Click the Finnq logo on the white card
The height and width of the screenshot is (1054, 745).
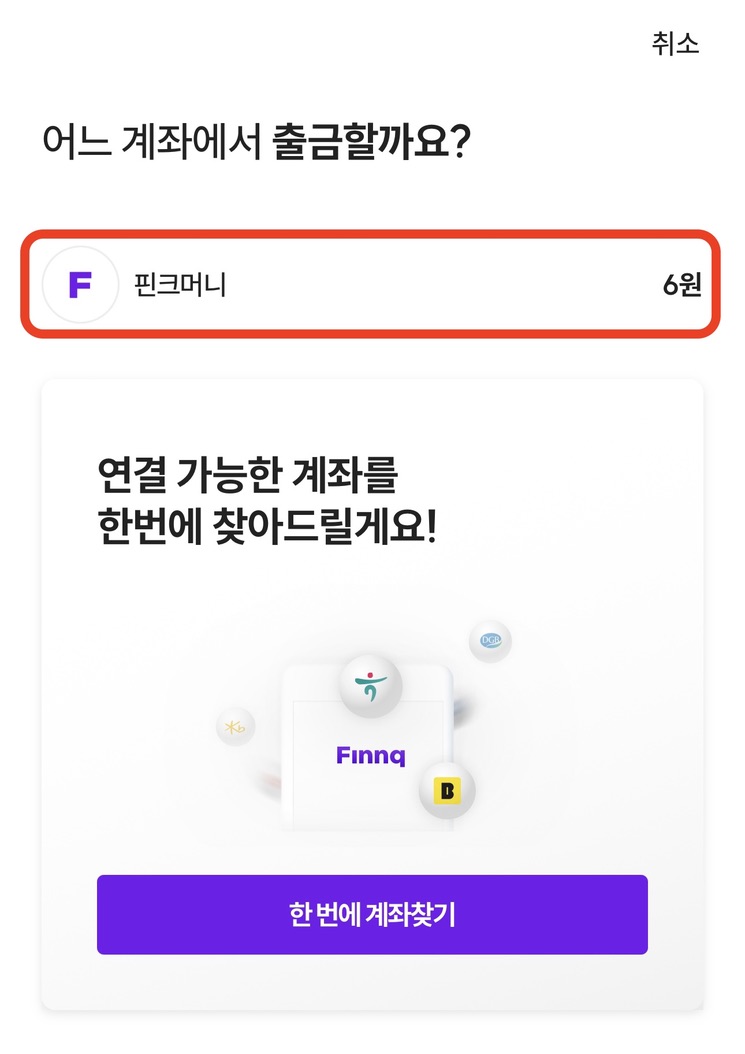tap(371, 755)
